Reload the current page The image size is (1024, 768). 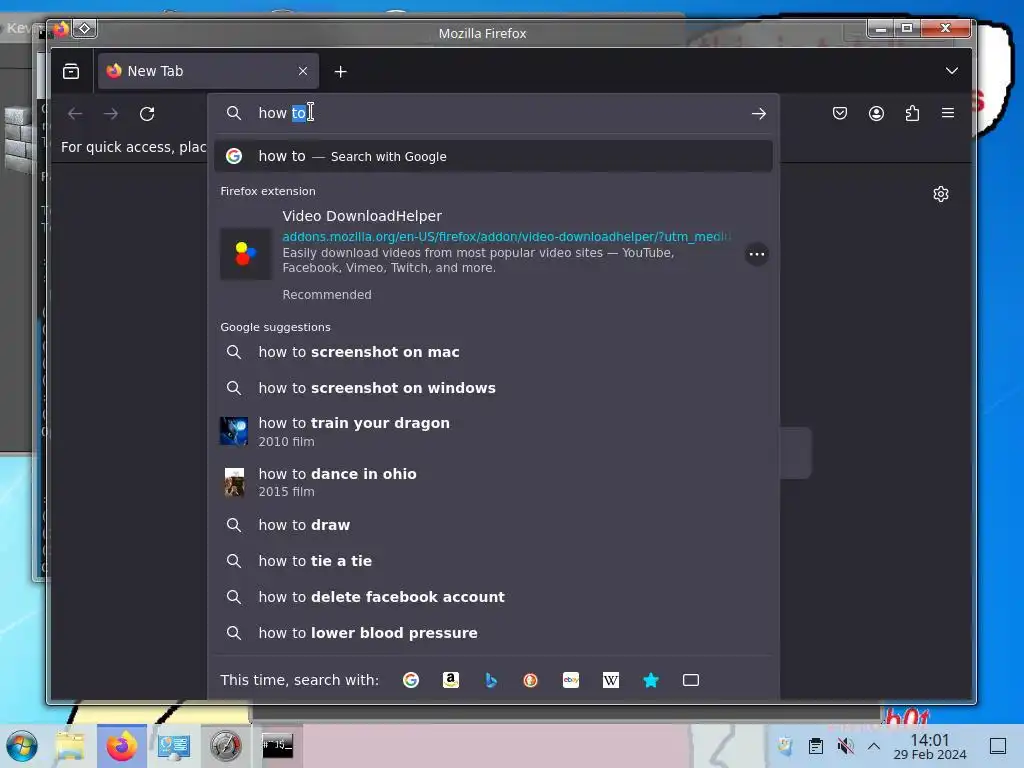(x=147, y=114)
